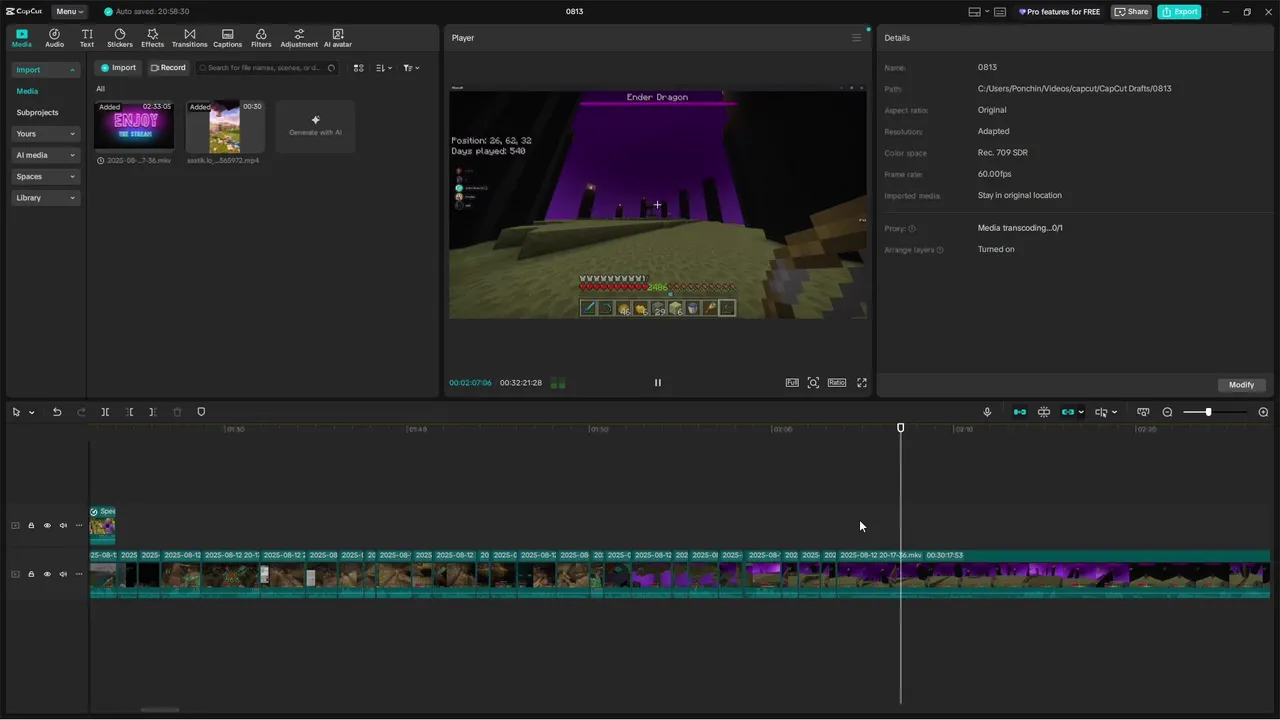
Task: Open the player Ratio selector
Action: pos(836,383)
